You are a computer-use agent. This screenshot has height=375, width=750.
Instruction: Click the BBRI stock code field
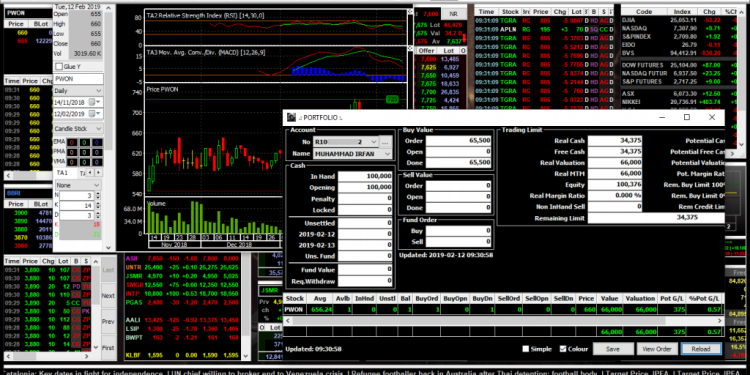click(28, 193)
